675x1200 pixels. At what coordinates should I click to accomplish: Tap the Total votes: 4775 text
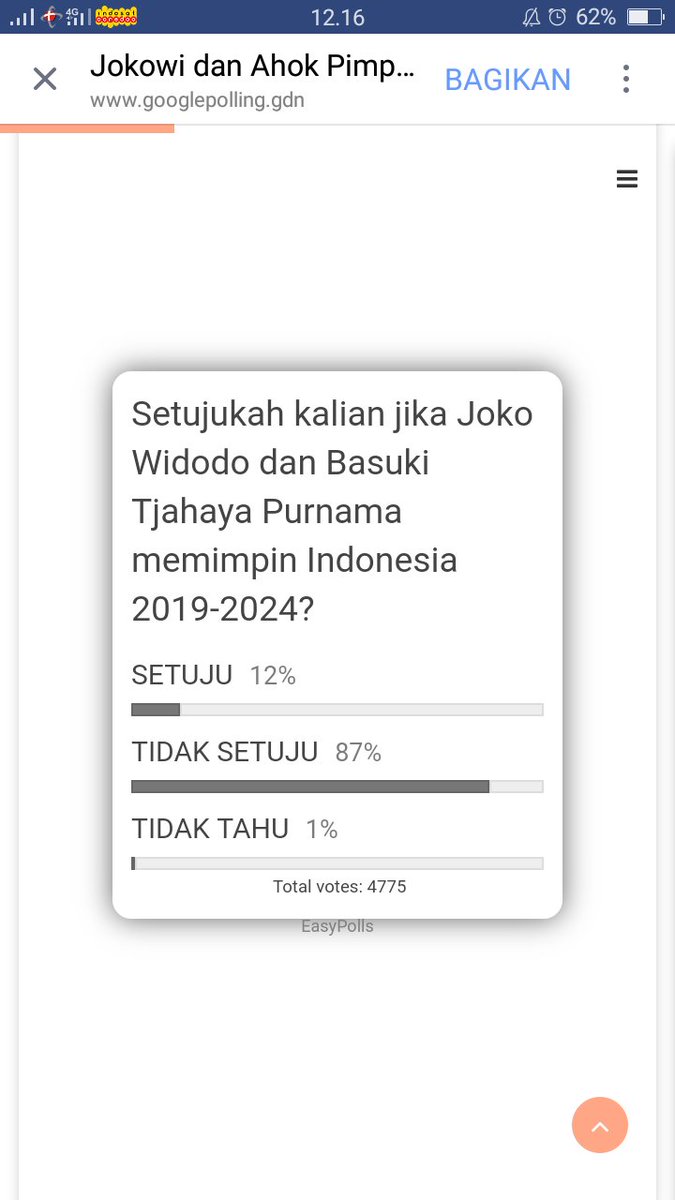tap(339, 886)
